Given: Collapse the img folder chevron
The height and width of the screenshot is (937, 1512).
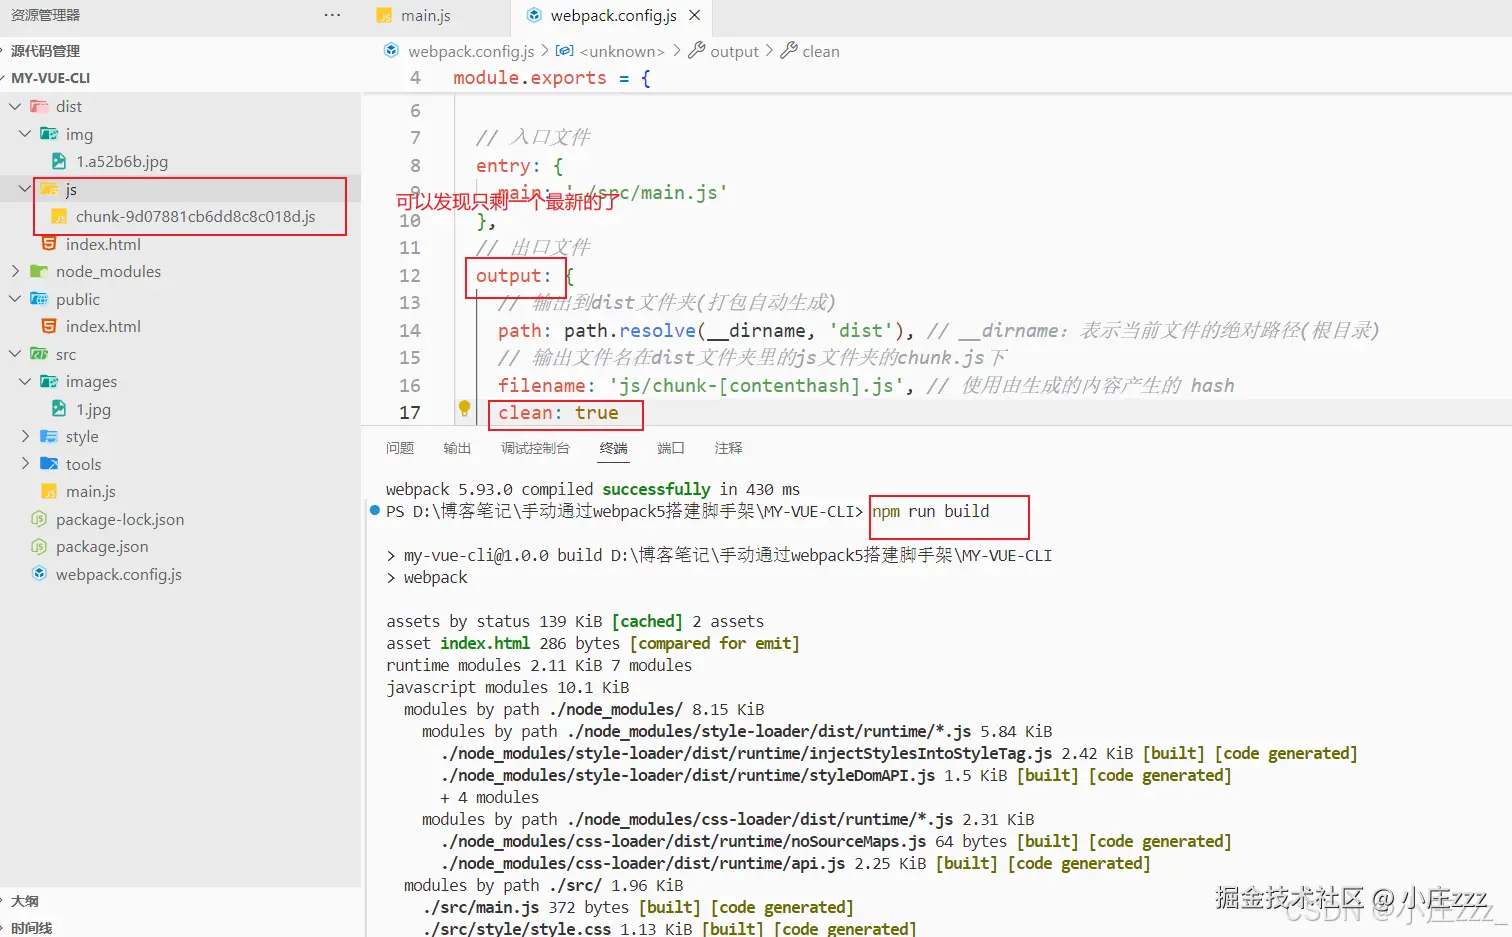Looking at the screenshot, I should 25,134.
